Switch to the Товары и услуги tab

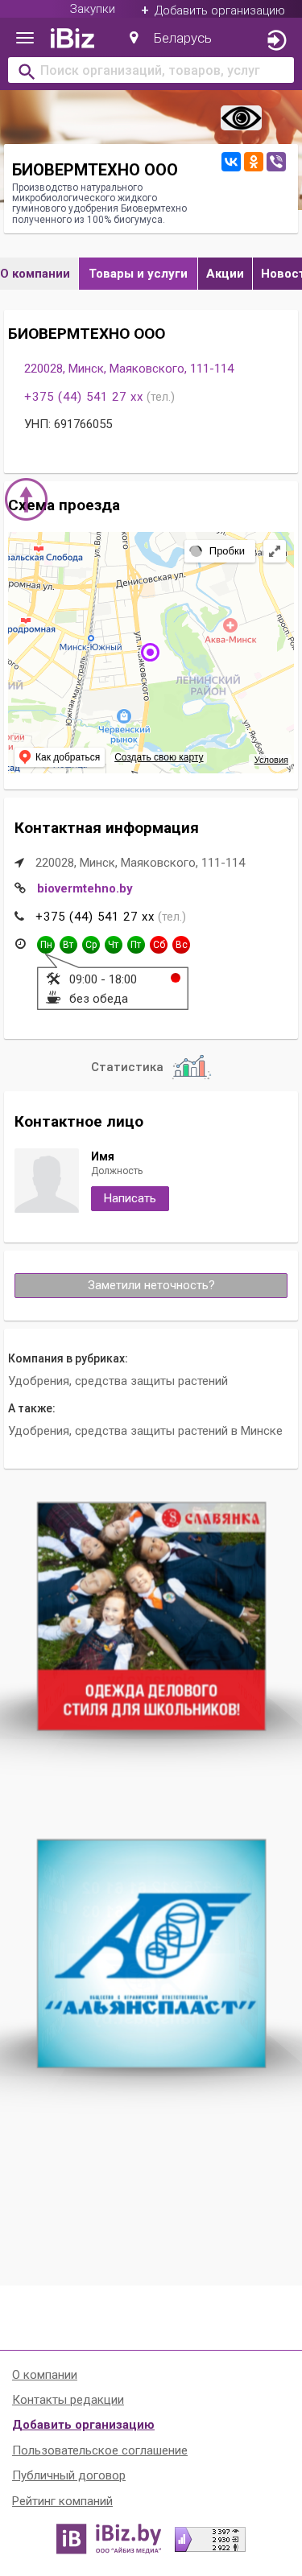pos(138,273)
